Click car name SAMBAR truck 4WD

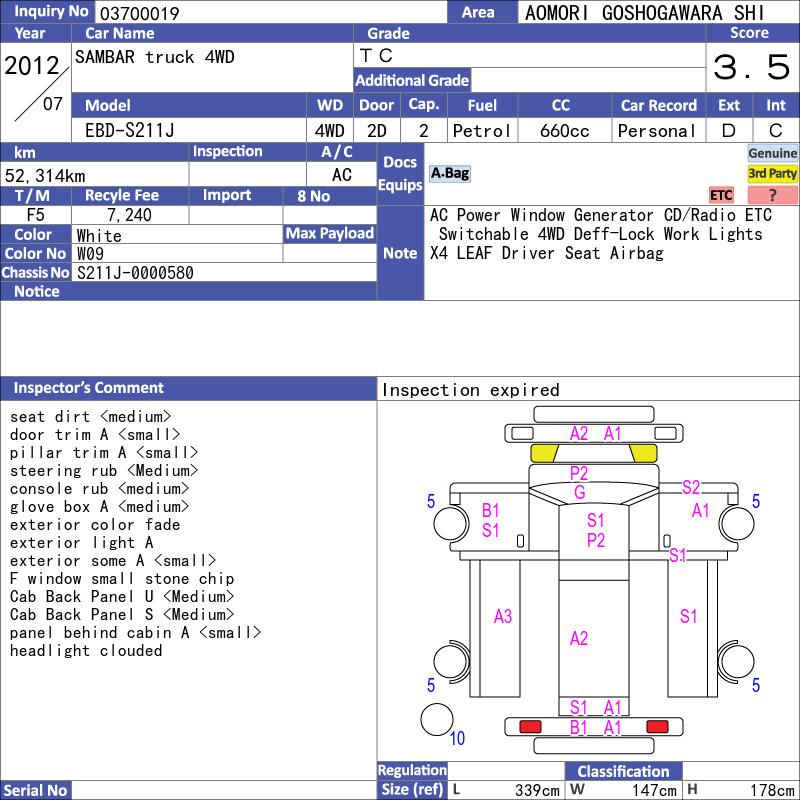pos(155,57)
